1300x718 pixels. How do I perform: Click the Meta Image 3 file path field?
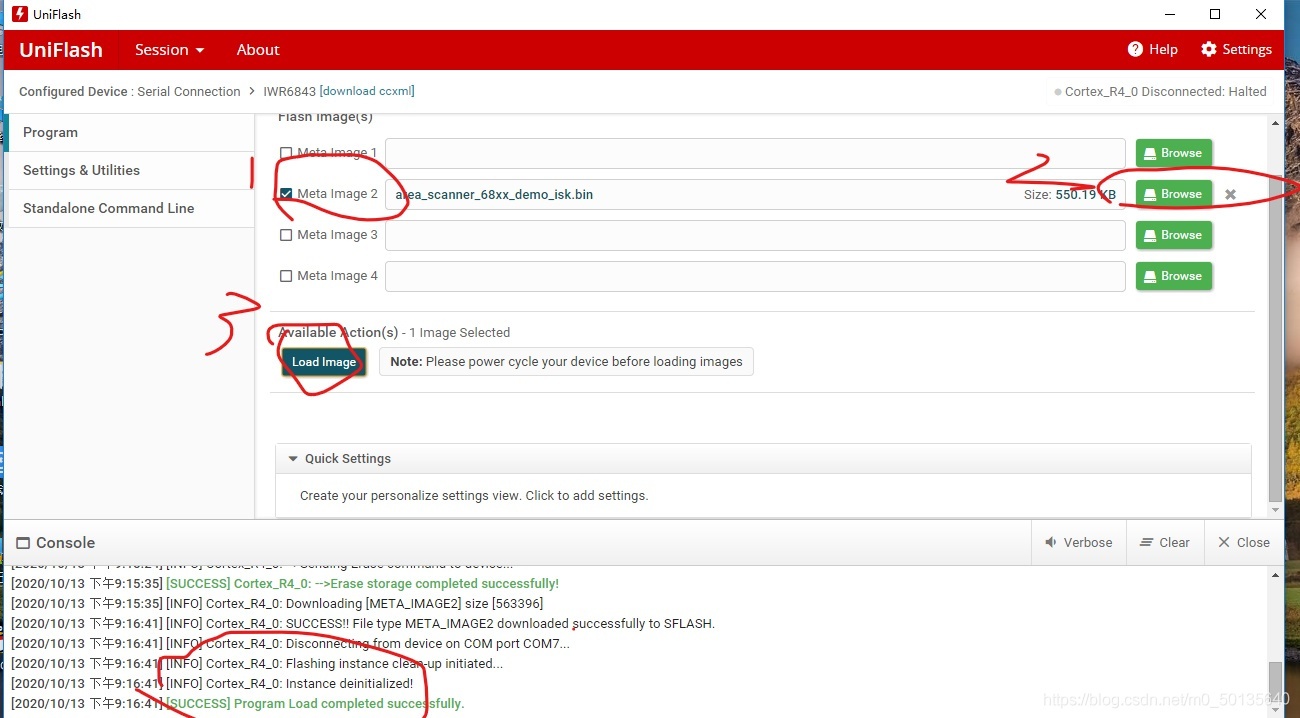tap(755, 235)
